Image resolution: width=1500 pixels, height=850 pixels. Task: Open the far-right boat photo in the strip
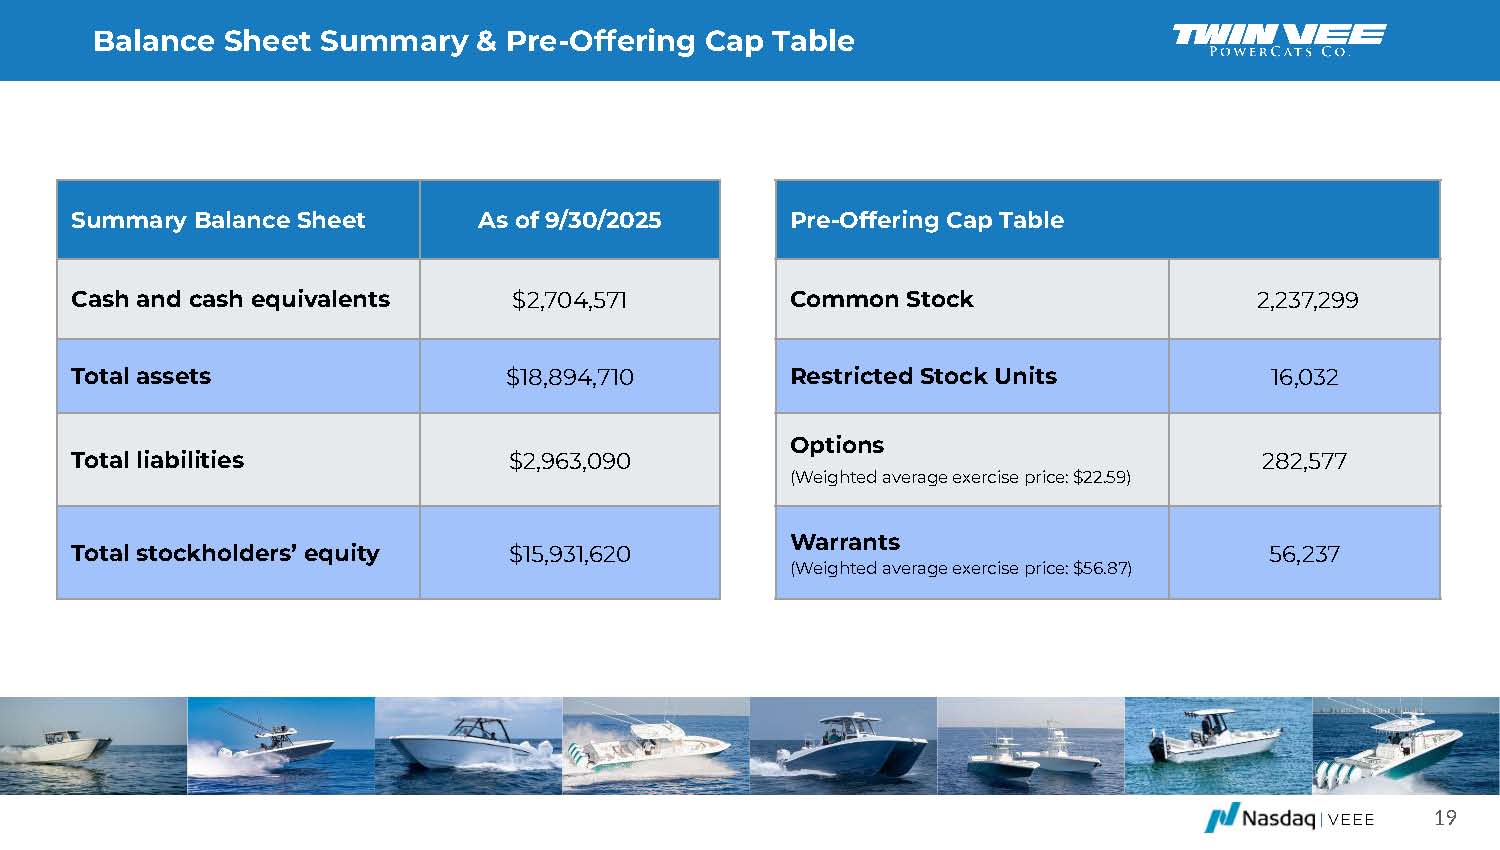1405,745
